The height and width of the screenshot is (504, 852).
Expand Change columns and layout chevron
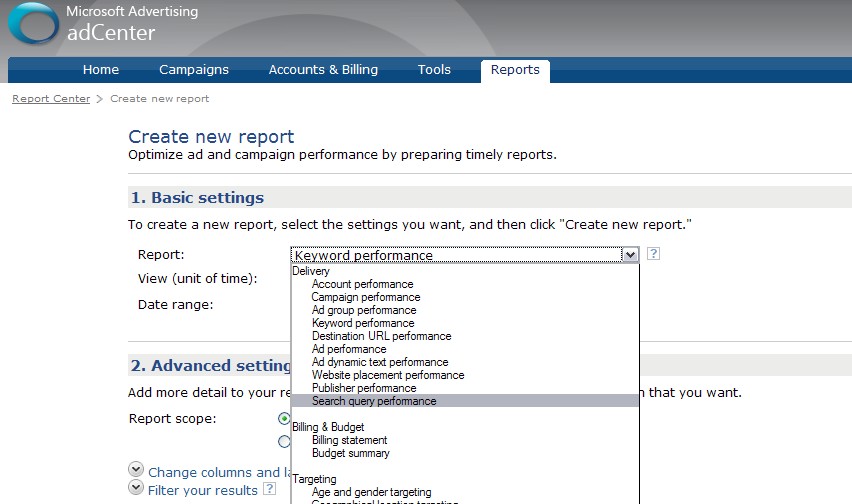(136, 469)
